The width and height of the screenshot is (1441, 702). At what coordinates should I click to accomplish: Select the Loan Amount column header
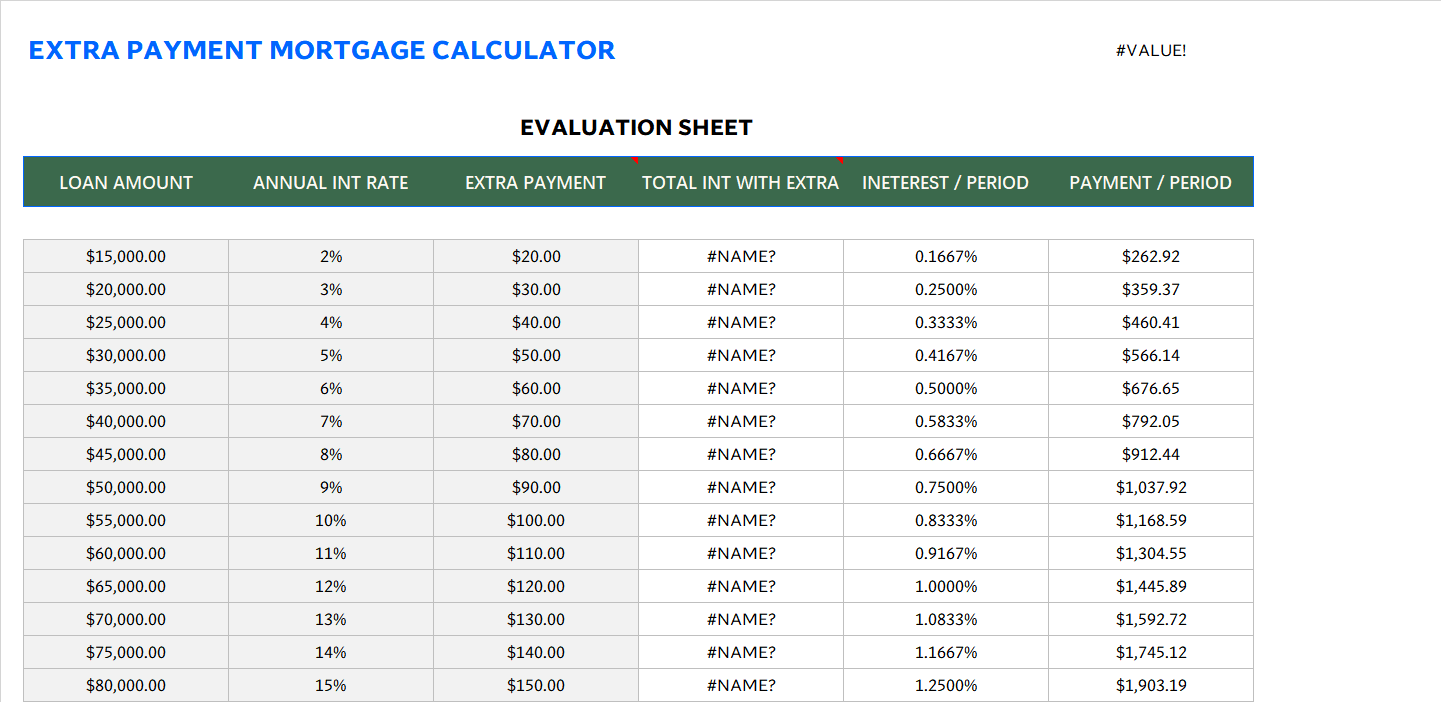point(126,183)
